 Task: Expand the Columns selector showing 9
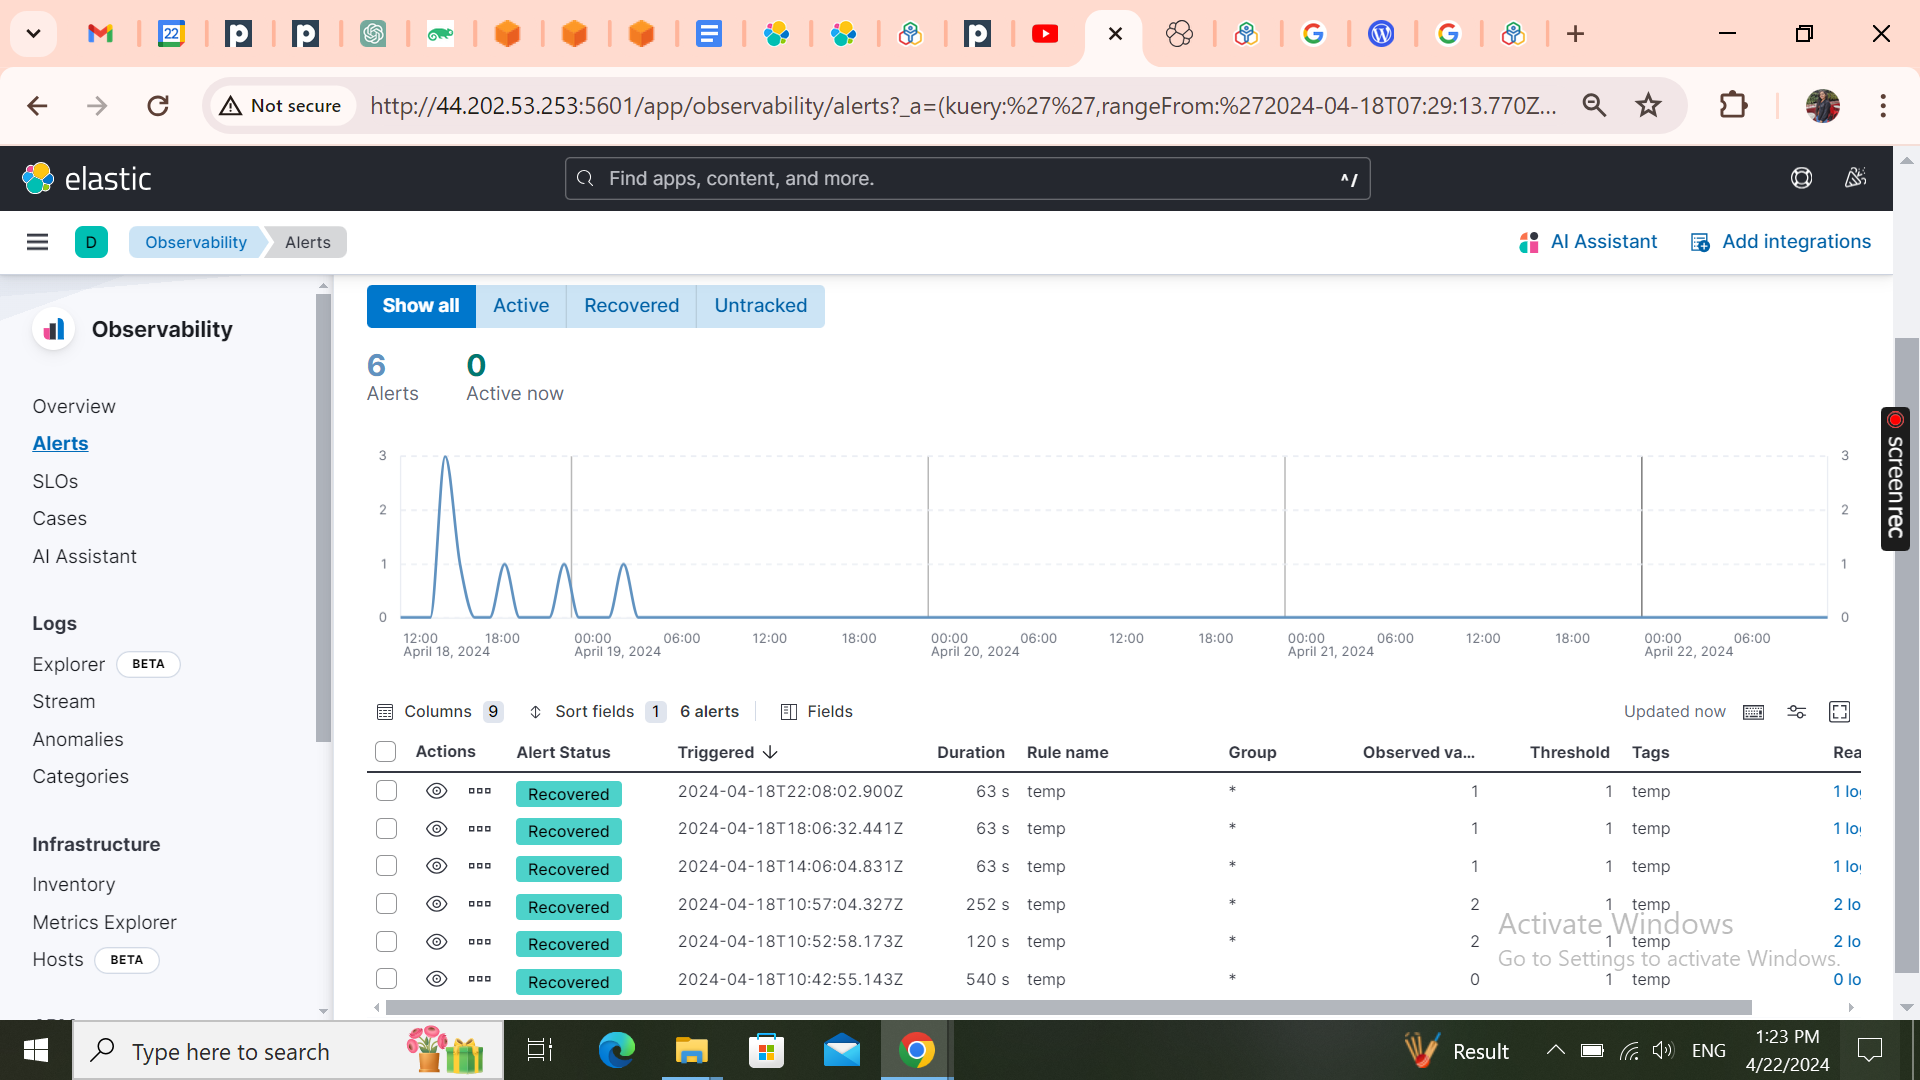point(438,712)
